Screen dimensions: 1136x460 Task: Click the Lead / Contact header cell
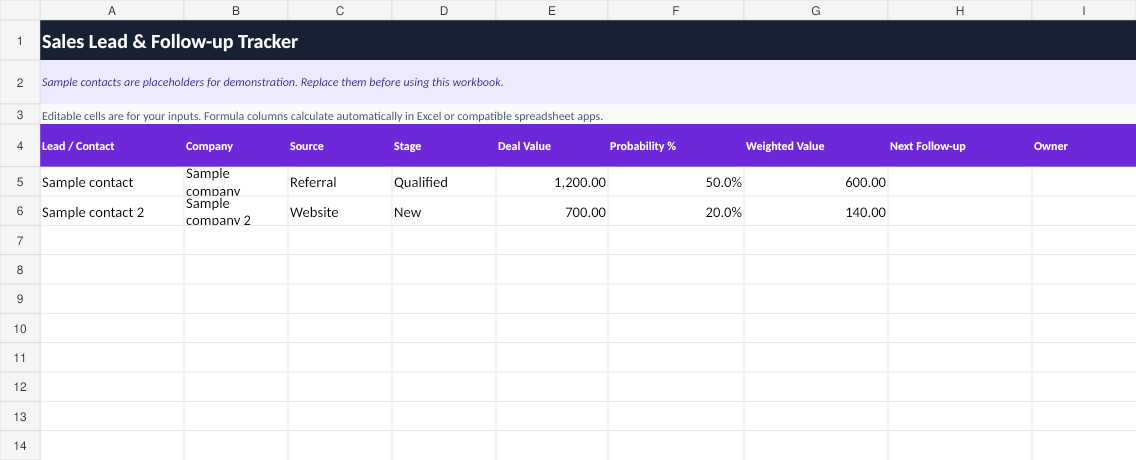pos(112,146)
